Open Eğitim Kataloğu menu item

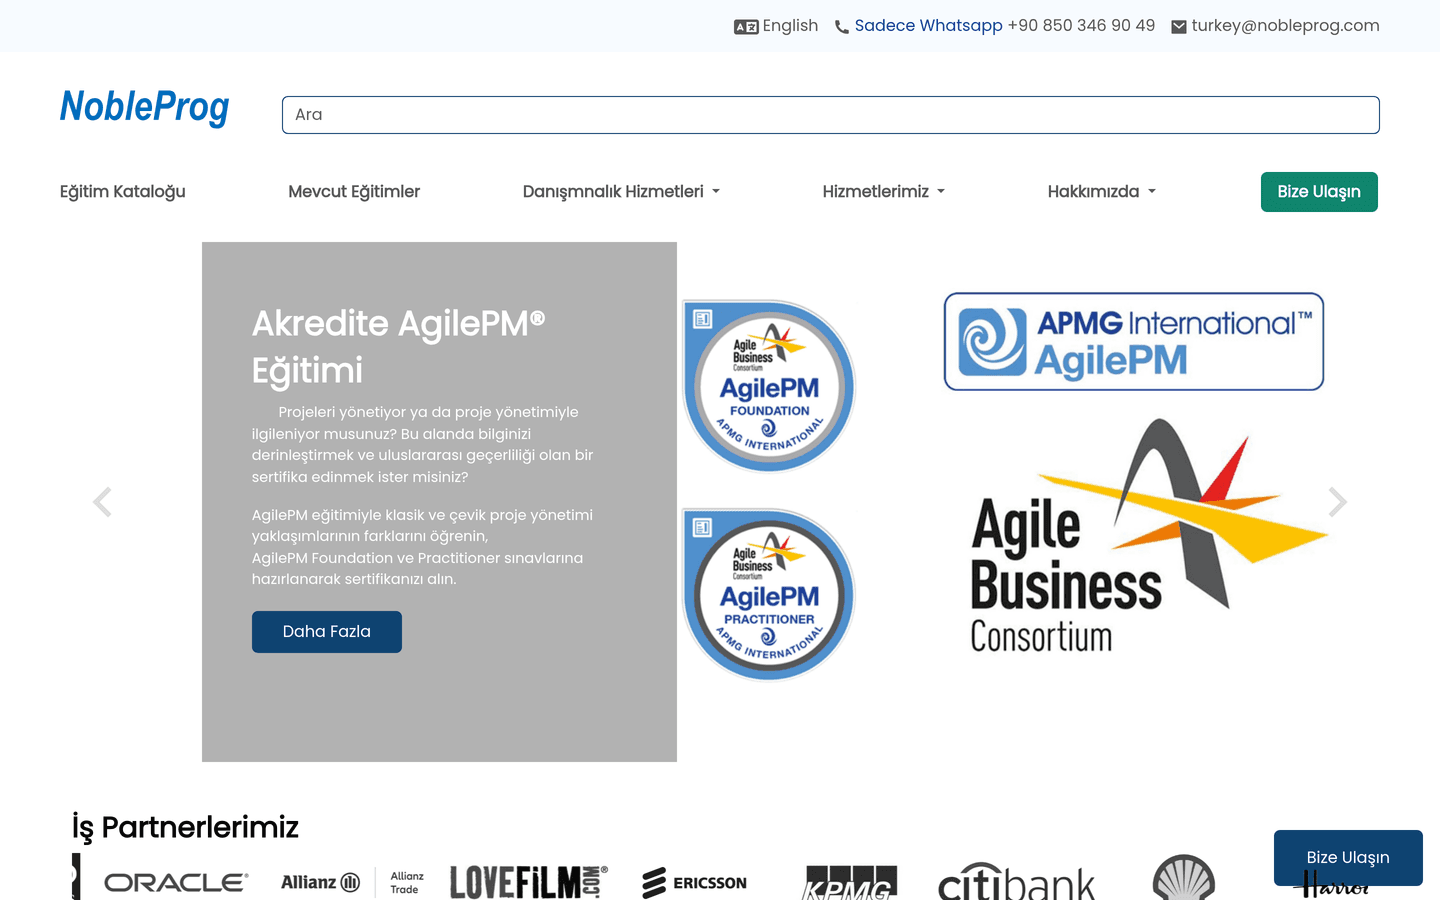point(123,191)
